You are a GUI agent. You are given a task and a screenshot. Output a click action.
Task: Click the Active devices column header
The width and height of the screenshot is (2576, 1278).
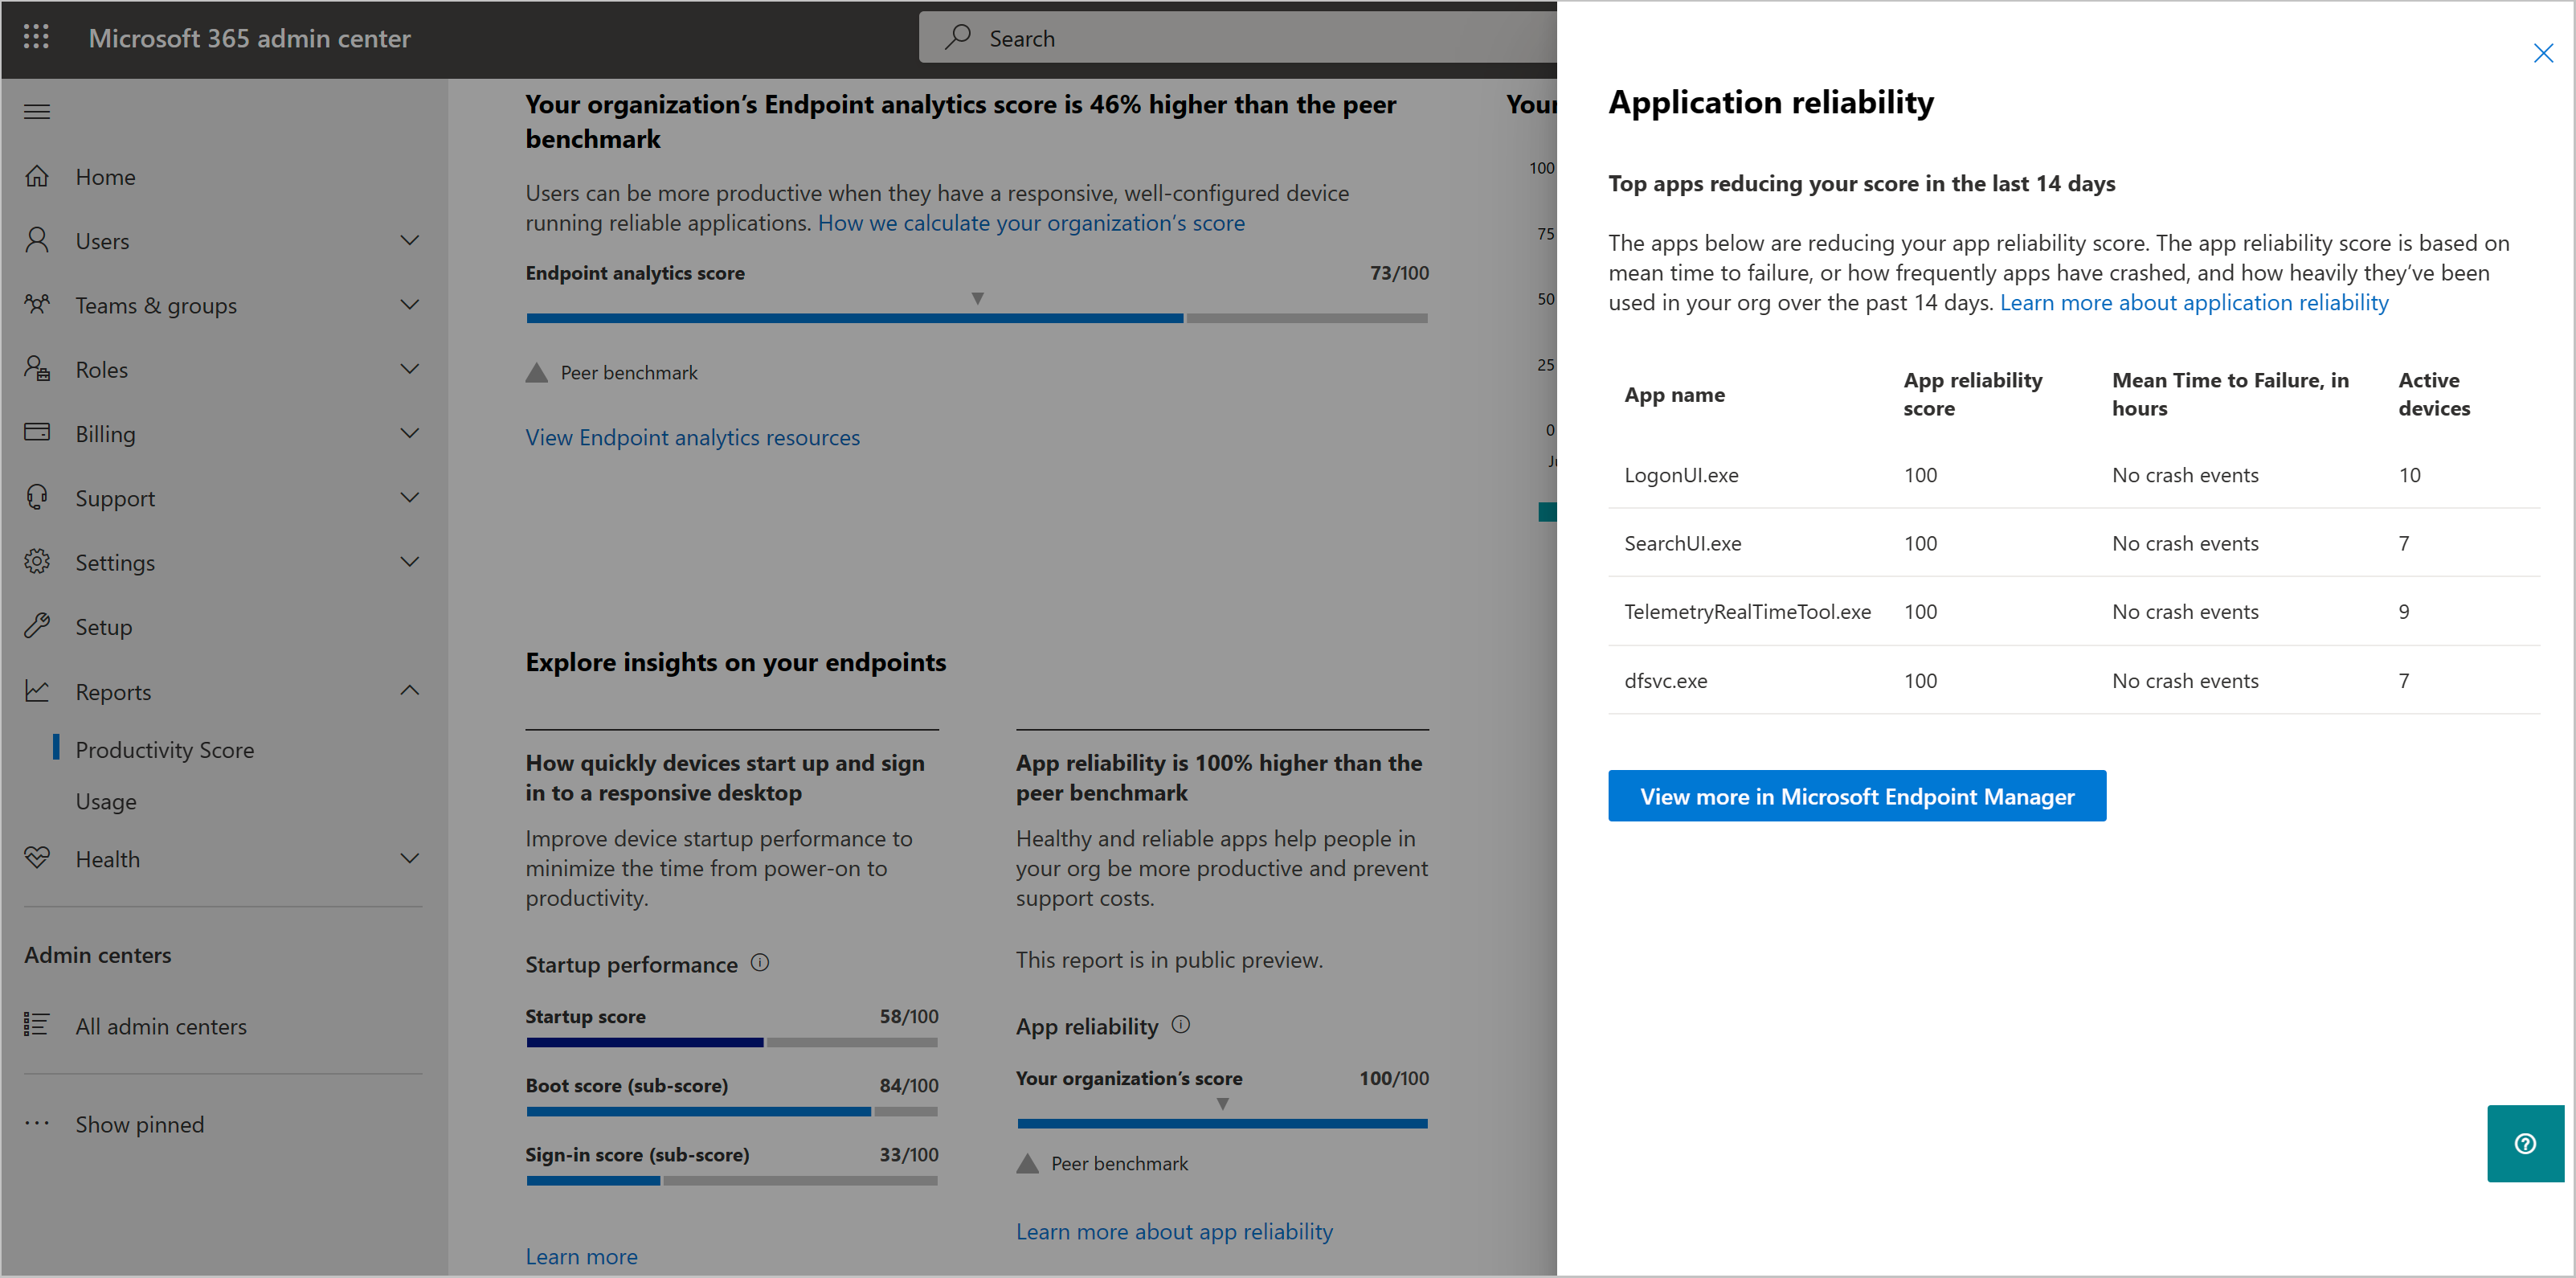(2434, 394)
